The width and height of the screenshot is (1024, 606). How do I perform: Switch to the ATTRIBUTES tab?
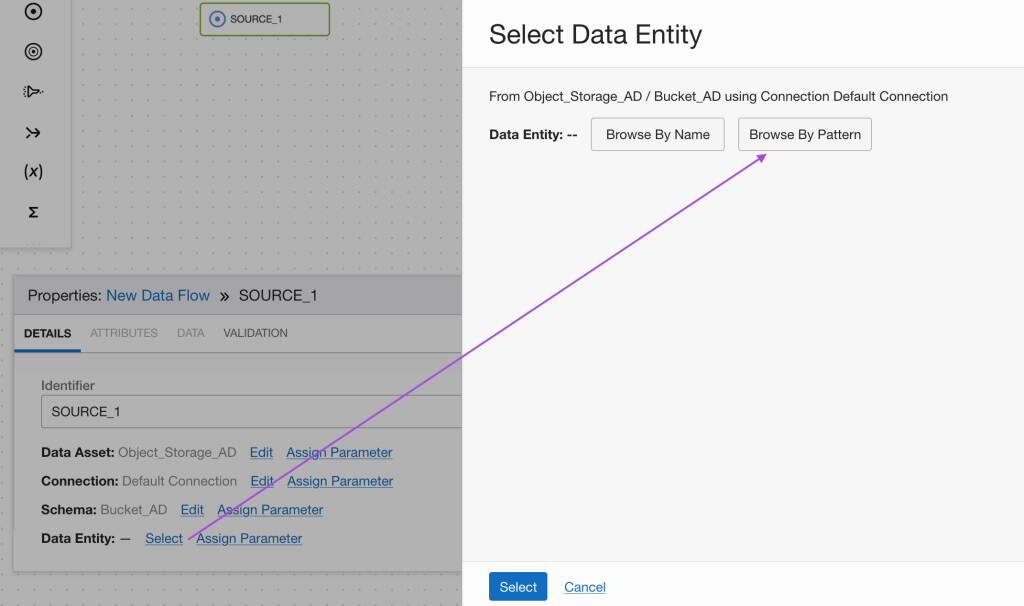[123, 333]
